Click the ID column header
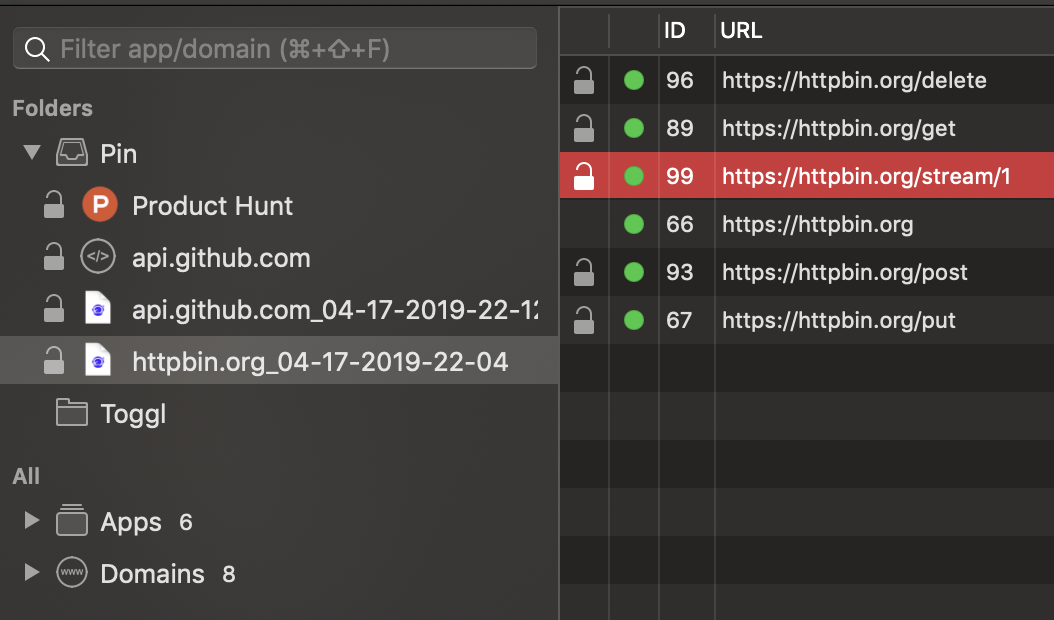Screen dimensions: 1054x620 coord(677,31)
